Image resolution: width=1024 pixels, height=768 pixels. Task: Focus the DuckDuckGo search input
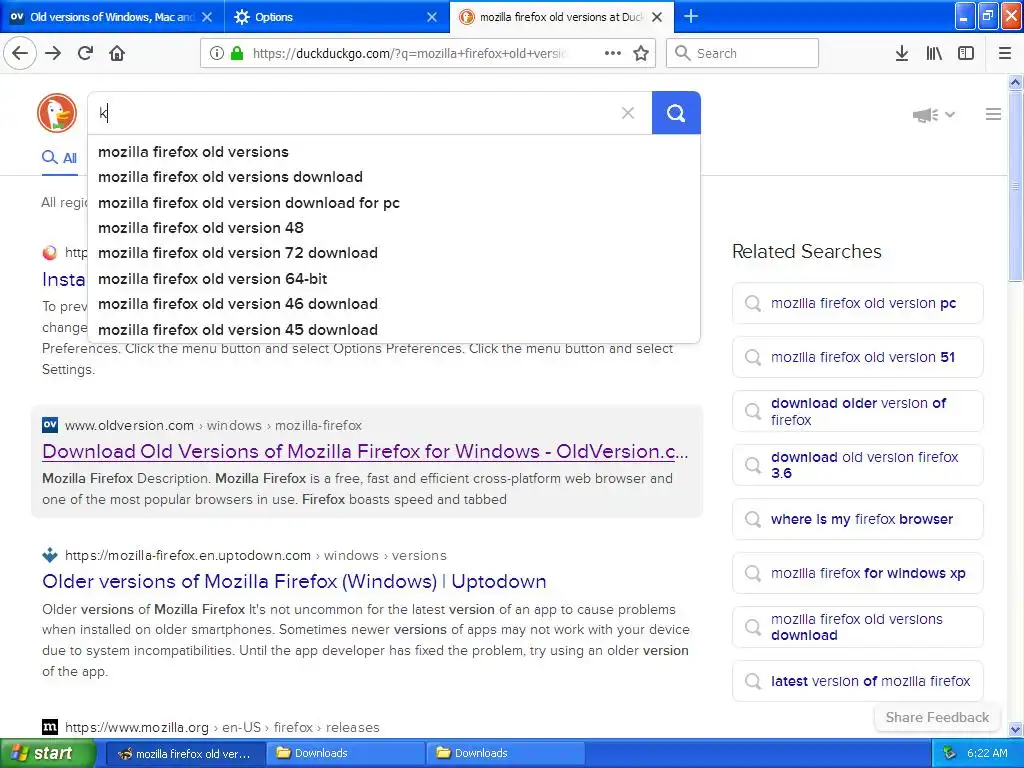pos(353,113)
